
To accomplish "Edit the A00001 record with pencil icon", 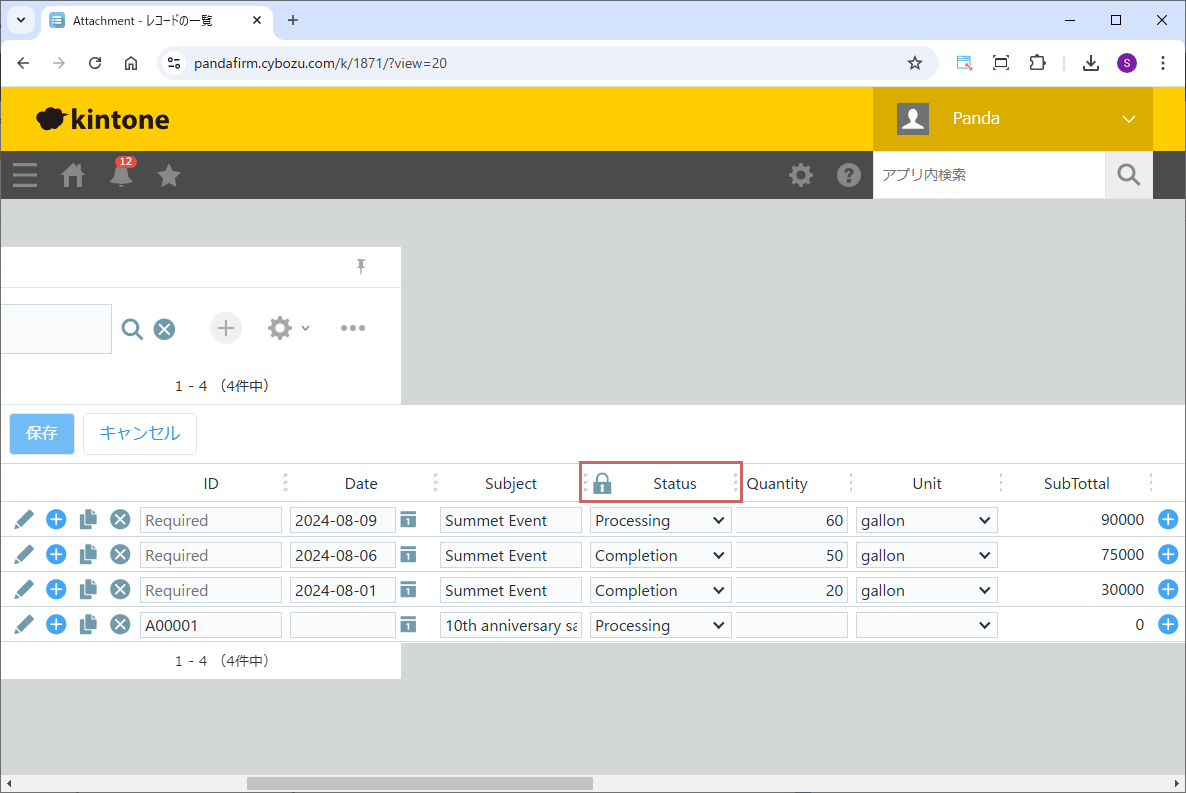I will click(x=25, y=625).
